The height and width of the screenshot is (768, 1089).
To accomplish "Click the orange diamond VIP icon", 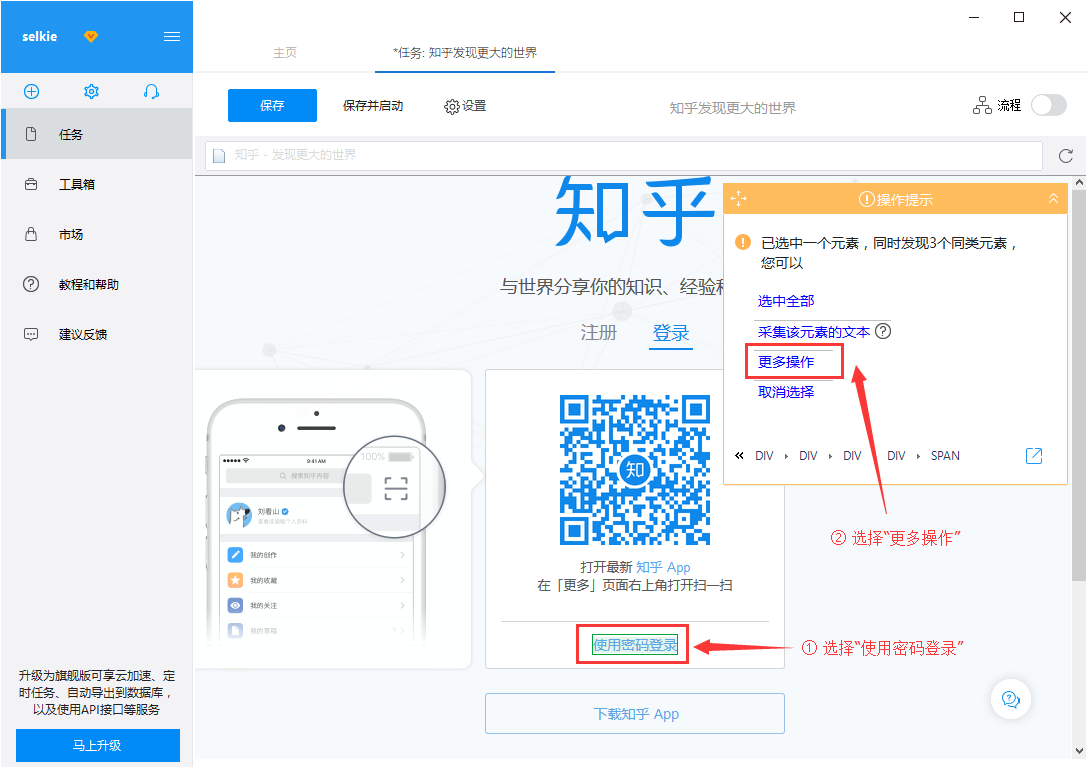I will (91, 36).
